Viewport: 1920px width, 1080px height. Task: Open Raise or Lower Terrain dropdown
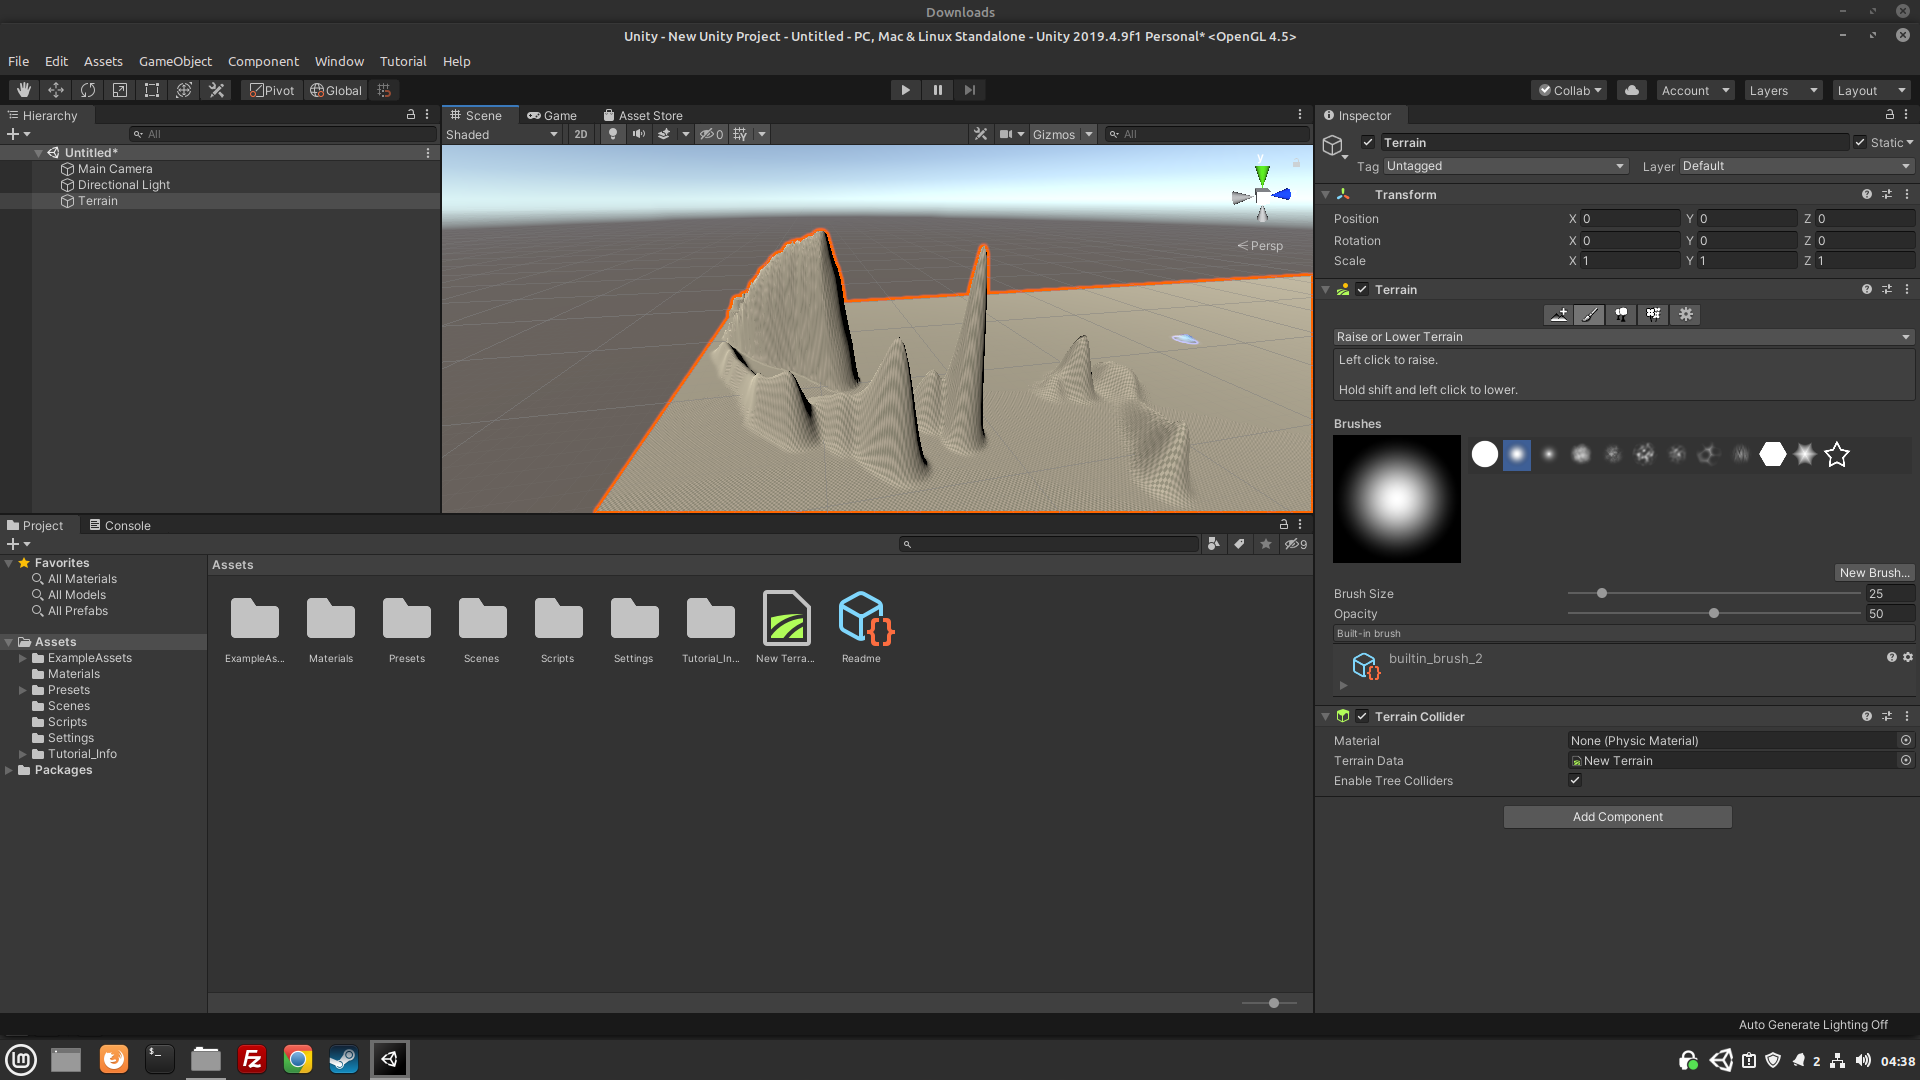coord(1624,337)
